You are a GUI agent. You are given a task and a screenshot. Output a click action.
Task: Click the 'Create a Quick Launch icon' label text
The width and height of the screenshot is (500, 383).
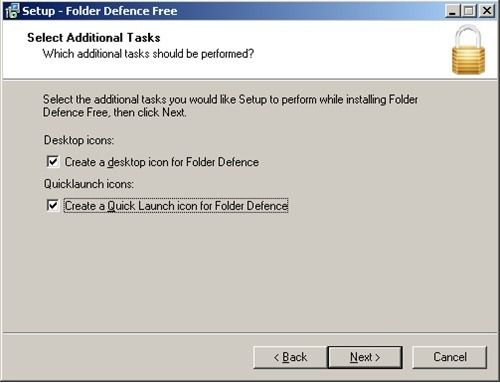coord(176,206)
